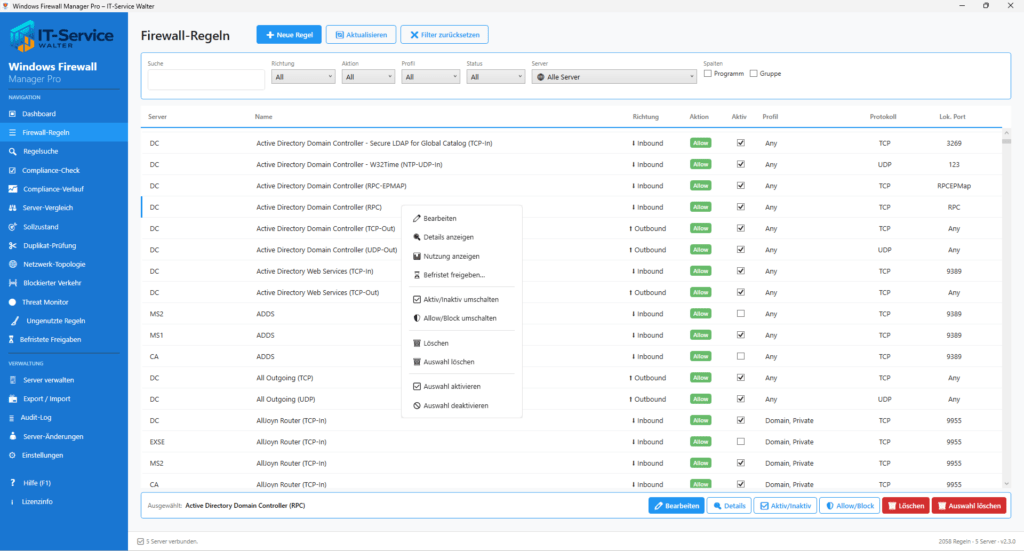Click Filter zurücksetzen button
The image size is (1024, 551).
445,35
